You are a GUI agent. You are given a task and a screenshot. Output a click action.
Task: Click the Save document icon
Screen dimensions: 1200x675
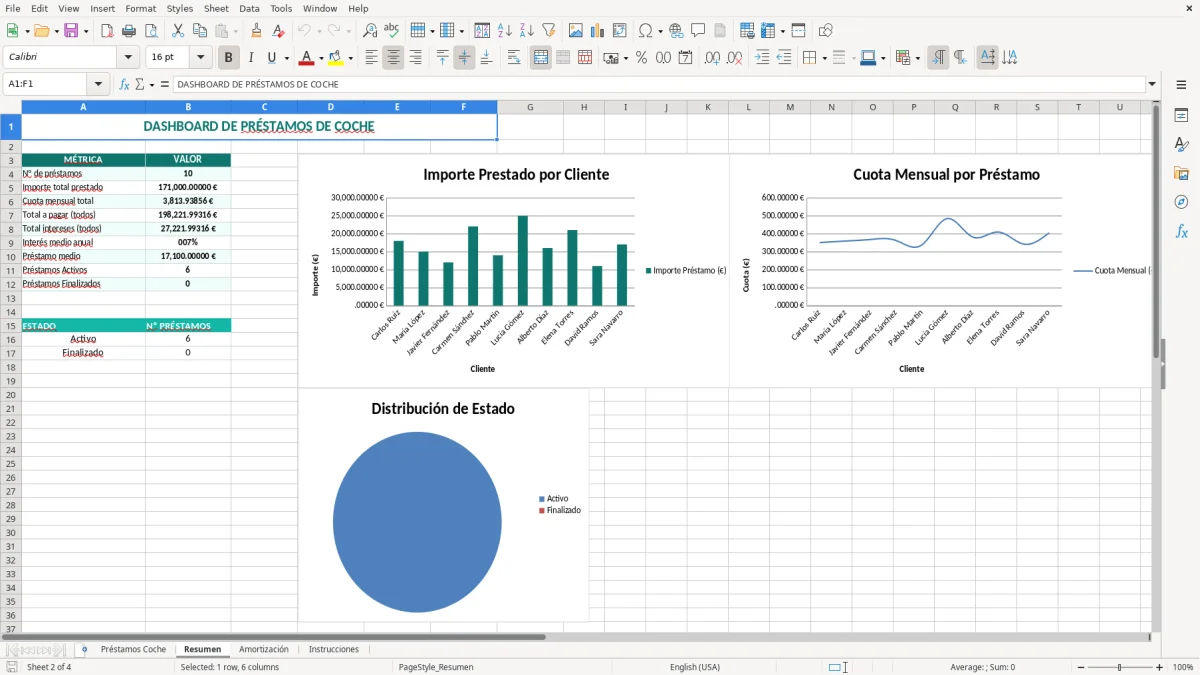click(71, 31)
